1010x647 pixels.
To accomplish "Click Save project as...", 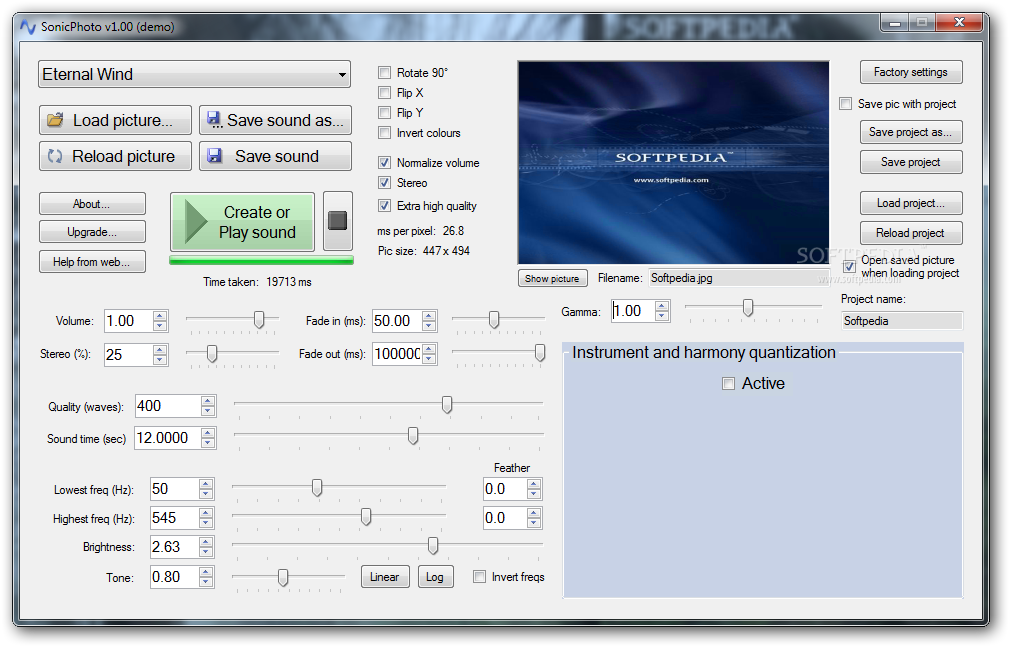I will [911, 132].
